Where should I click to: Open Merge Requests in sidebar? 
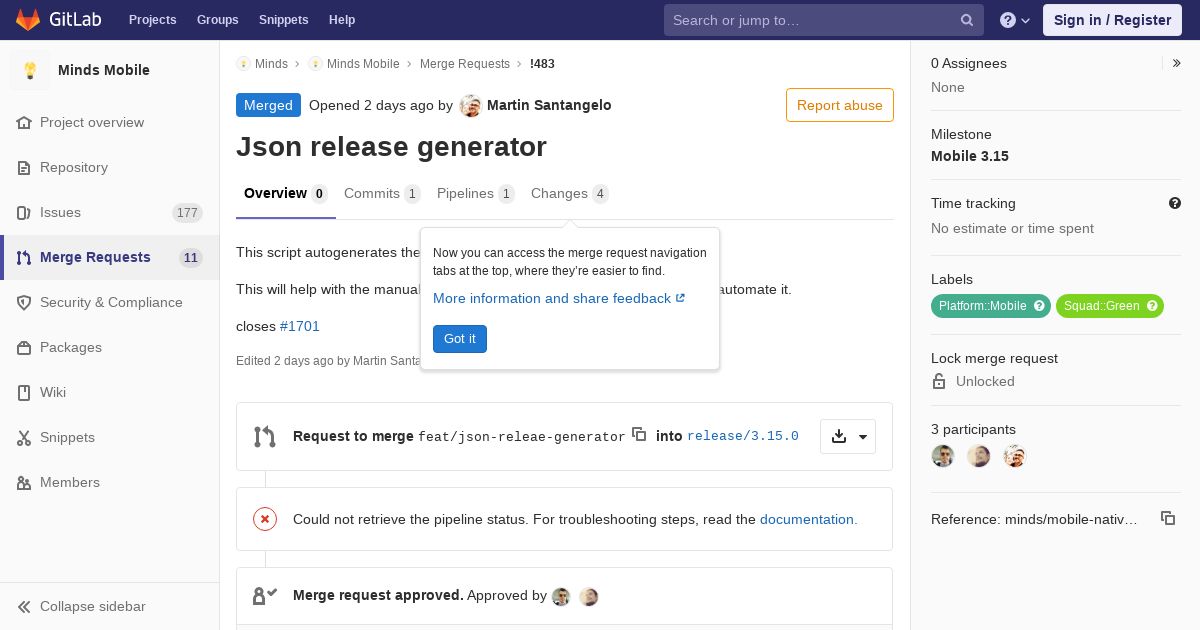point(110,257)
